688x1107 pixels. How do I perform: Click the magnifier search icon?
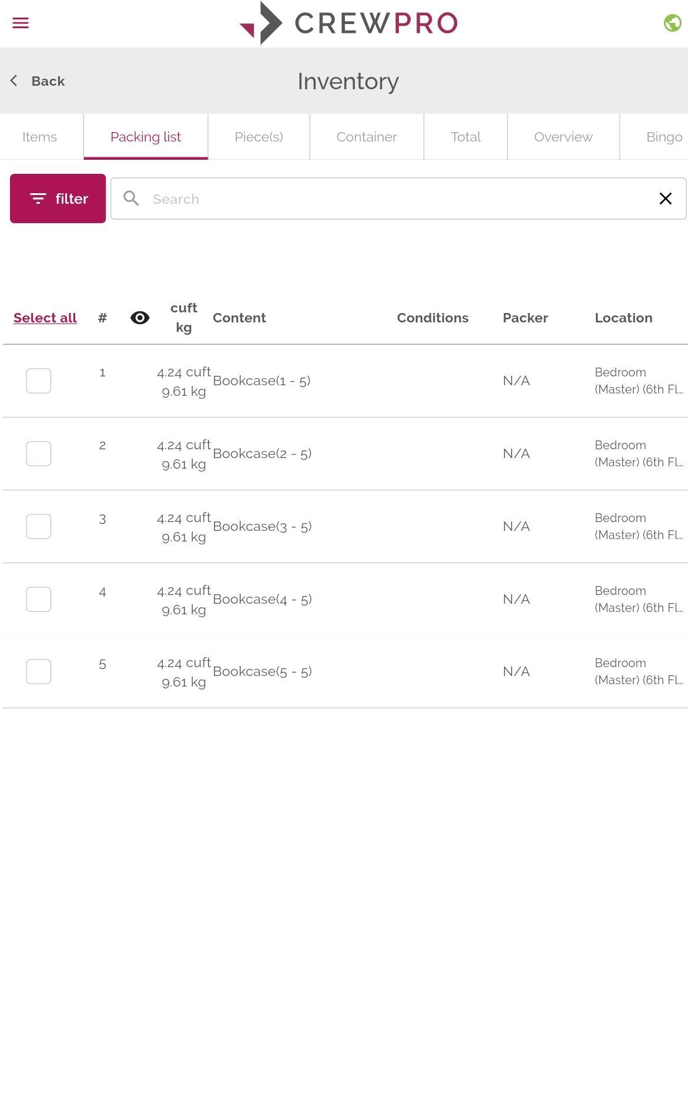coord(131,198)
